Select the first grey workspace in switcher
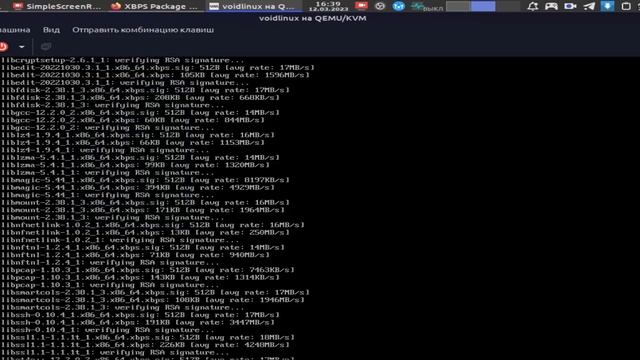The image size is (640, 360). click(458, 6)
